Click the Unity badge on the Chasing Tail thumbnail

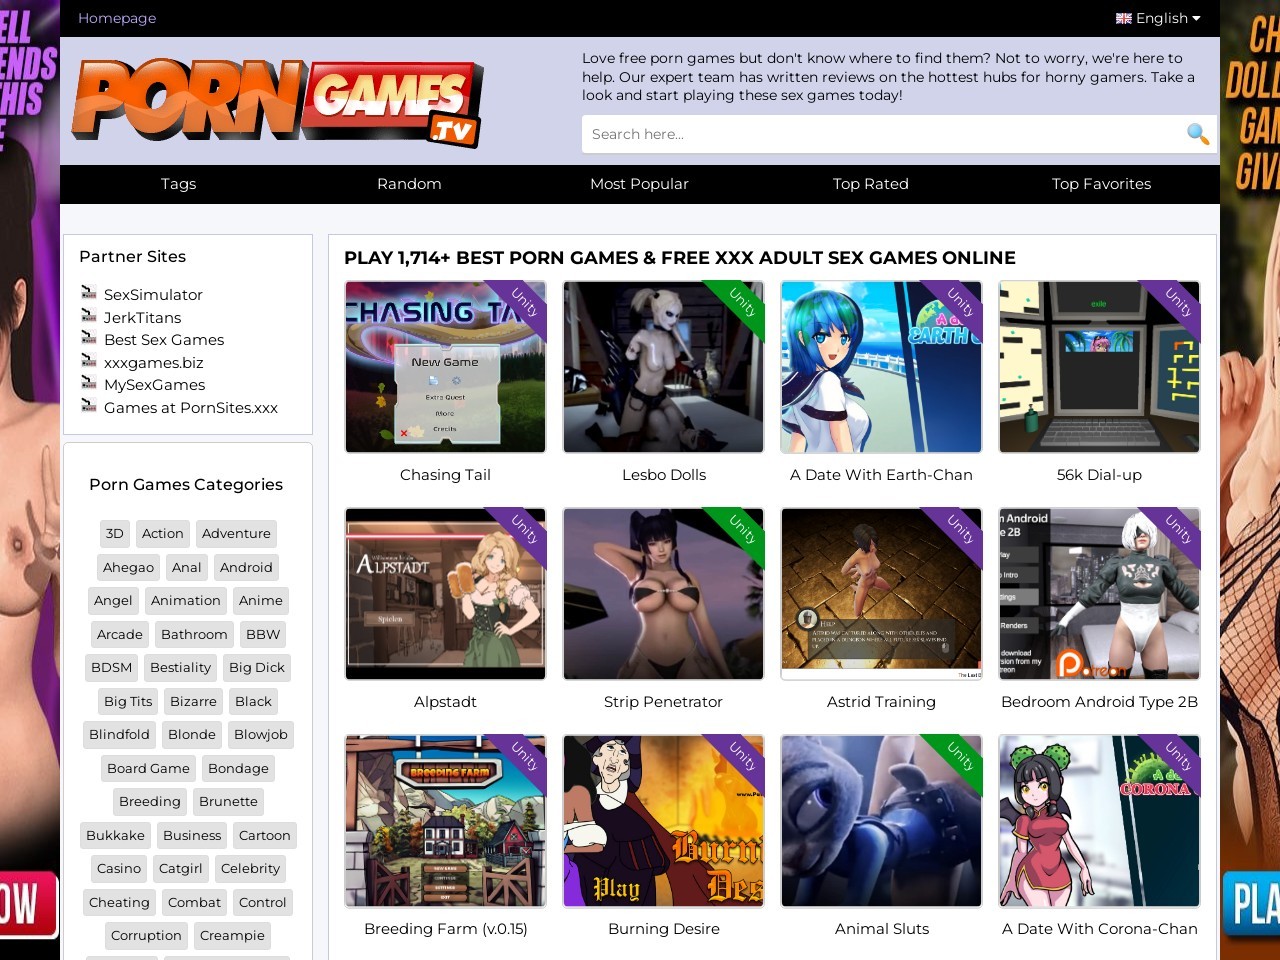tap(525, 303)
